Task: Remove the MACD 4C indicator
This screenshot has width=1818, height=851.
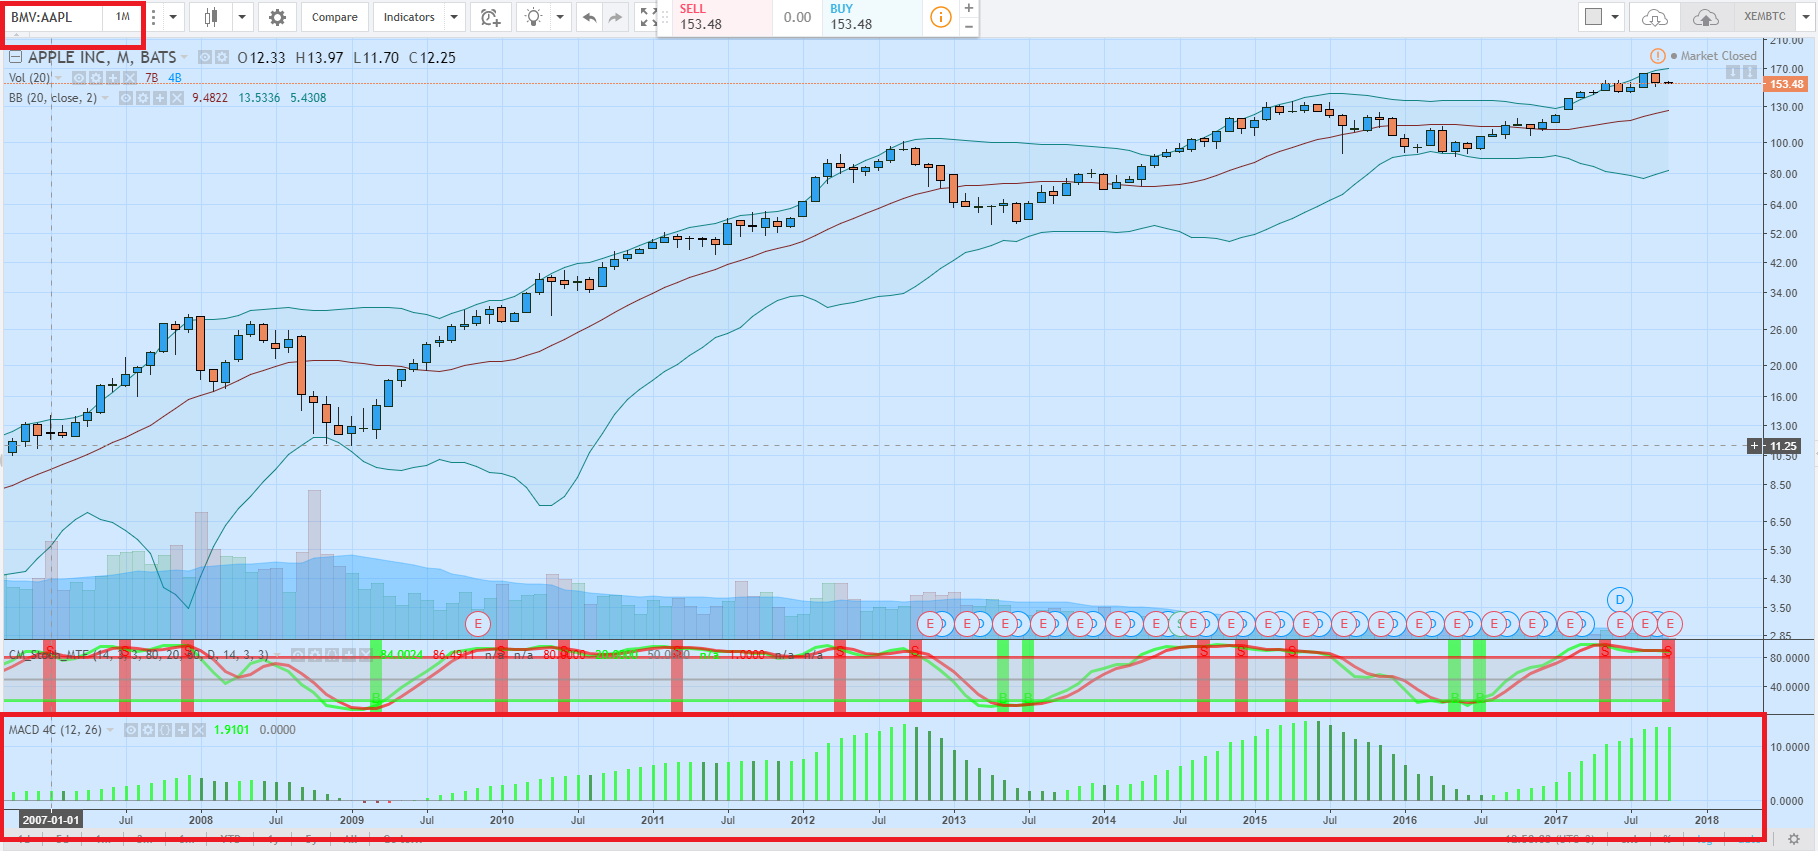Action: (x=199, y=730)
